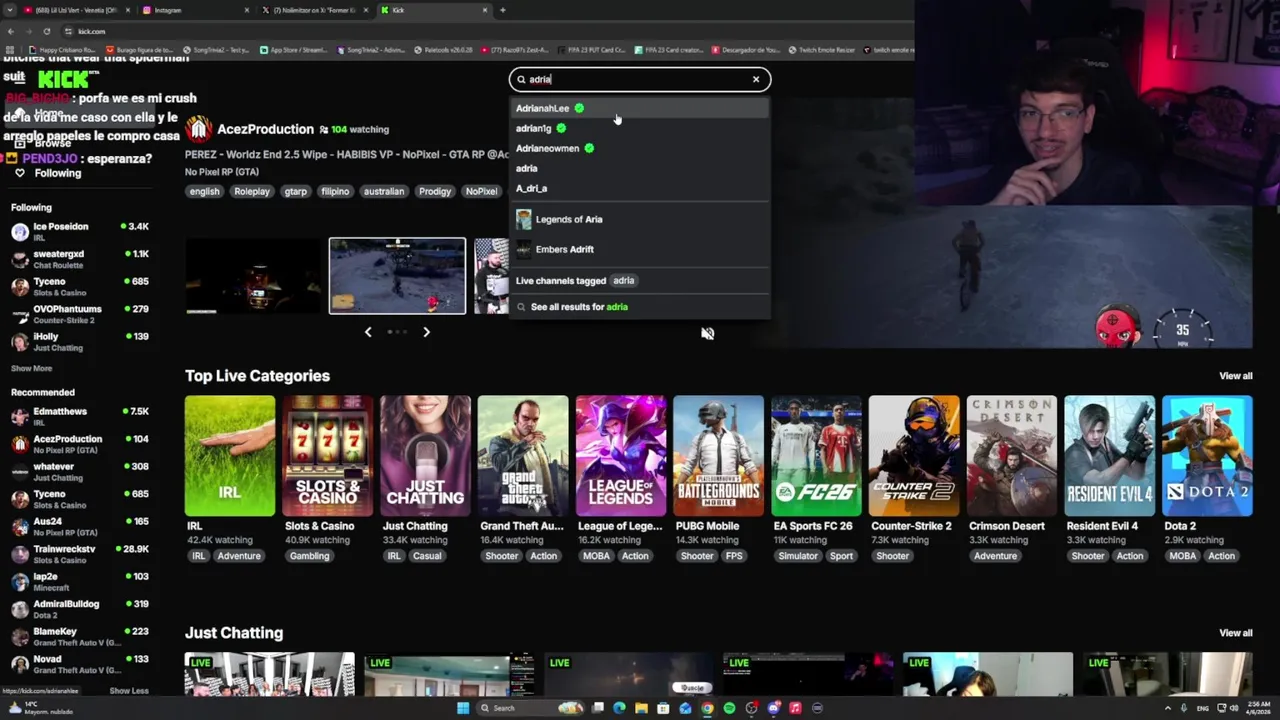Collapse recommended list with Show Less
This screenshot has width=1280, height=720.
pos(128,691)
